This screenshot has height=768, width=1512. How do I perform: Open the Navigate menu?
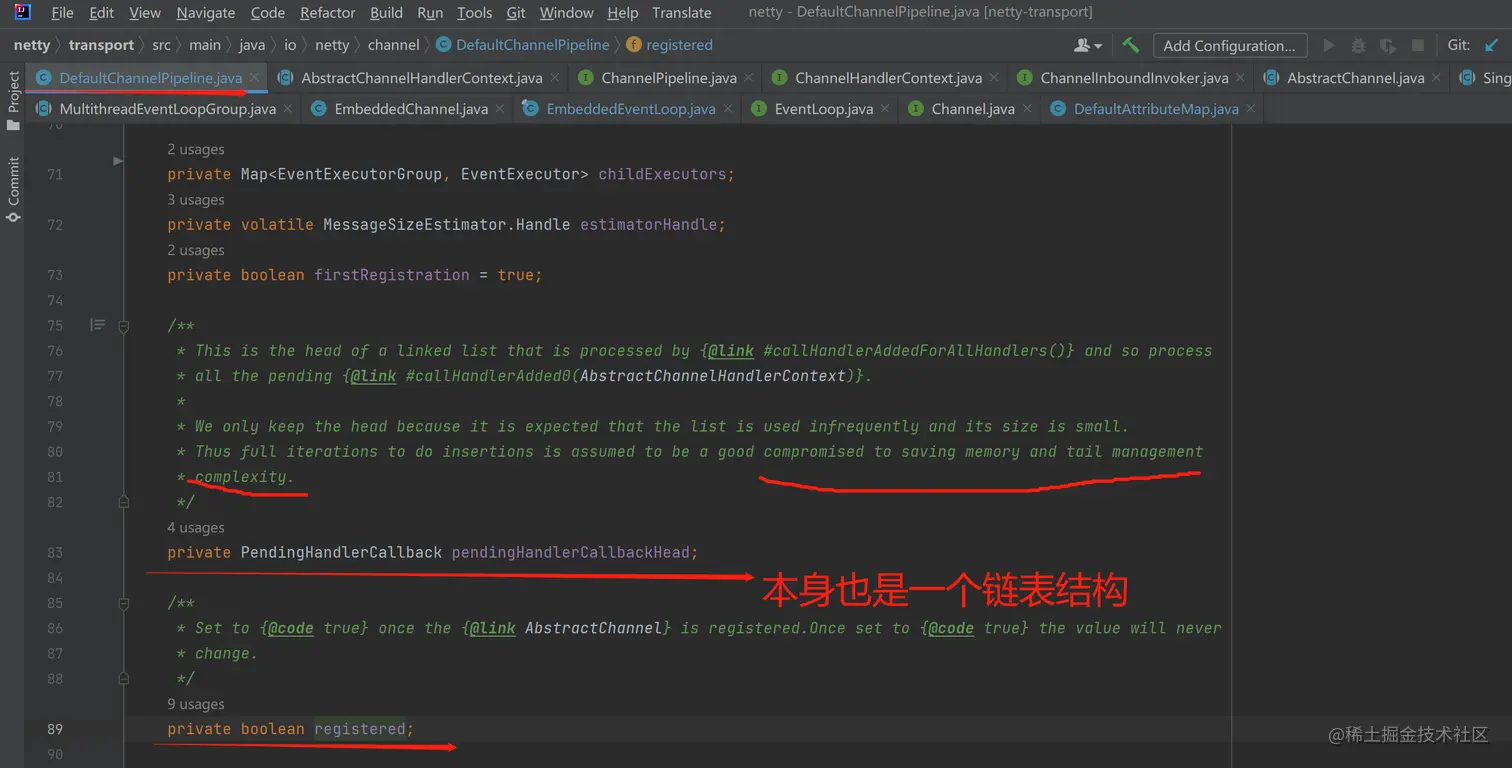point(206,13)
